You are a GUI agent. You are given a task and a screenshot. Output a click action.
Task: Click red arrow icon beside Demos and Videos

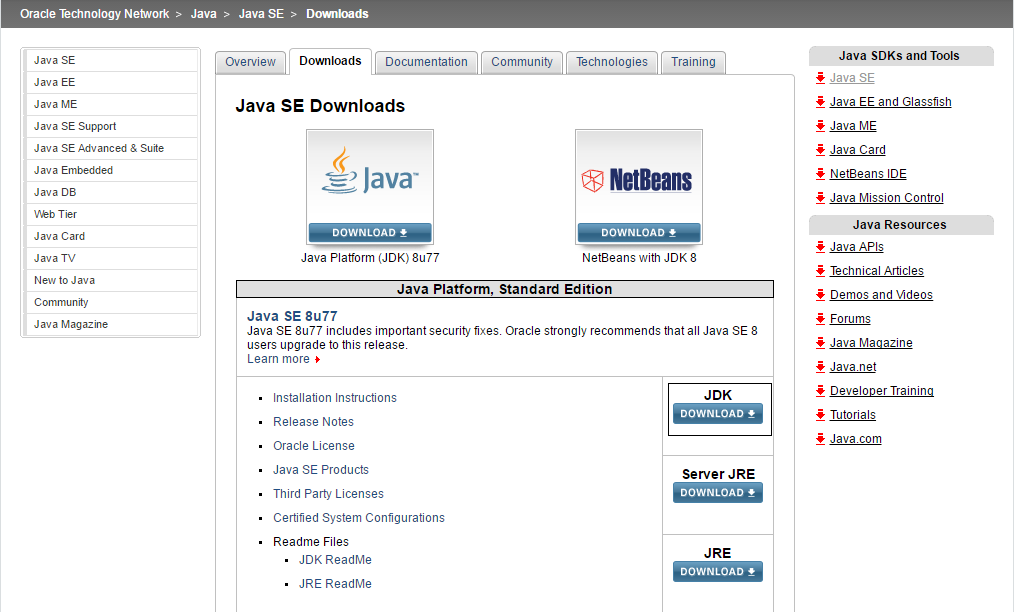pyautogui.click(x=820, y=294)
